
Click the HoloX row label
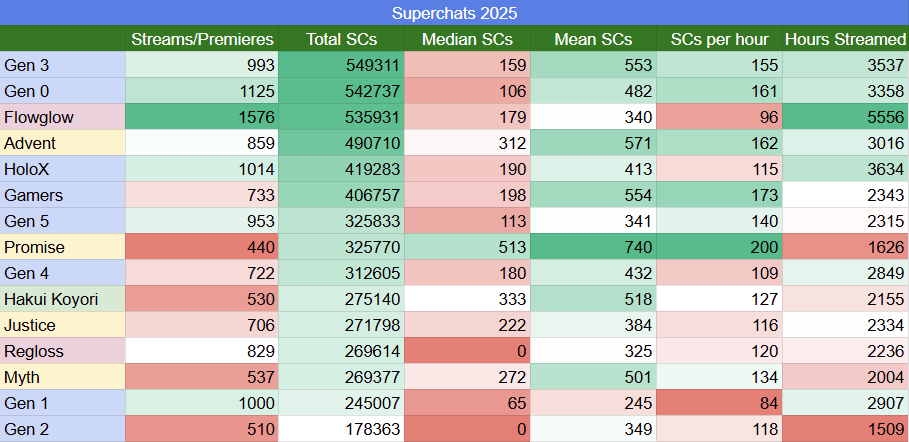point(63,169)
